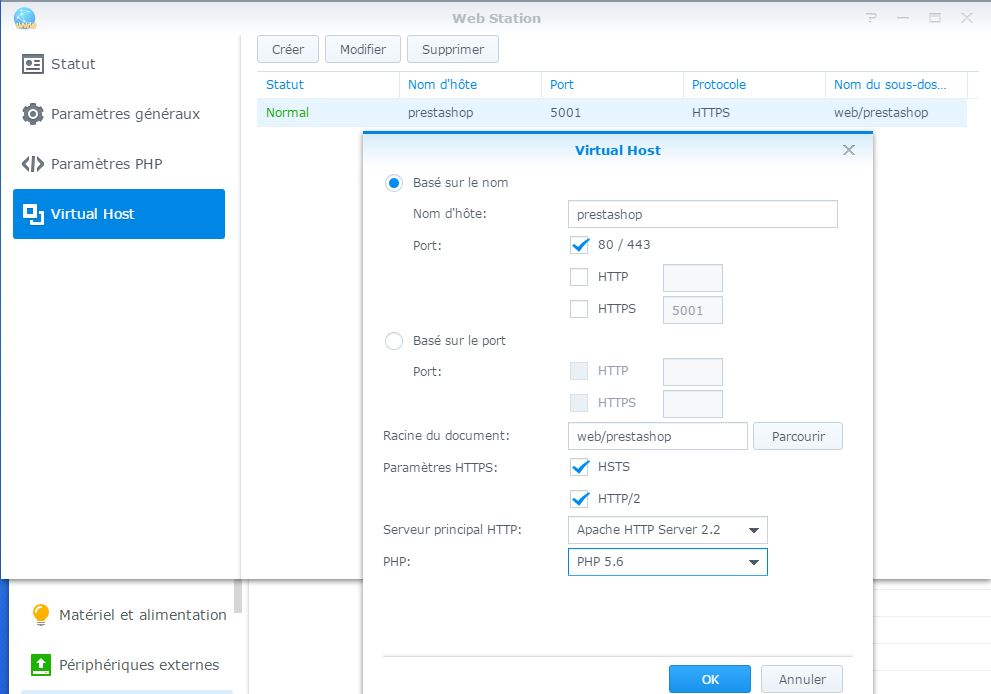Click the Matériel et alimentation bulb icon
The image size is (991, 694).
point(41,615)
